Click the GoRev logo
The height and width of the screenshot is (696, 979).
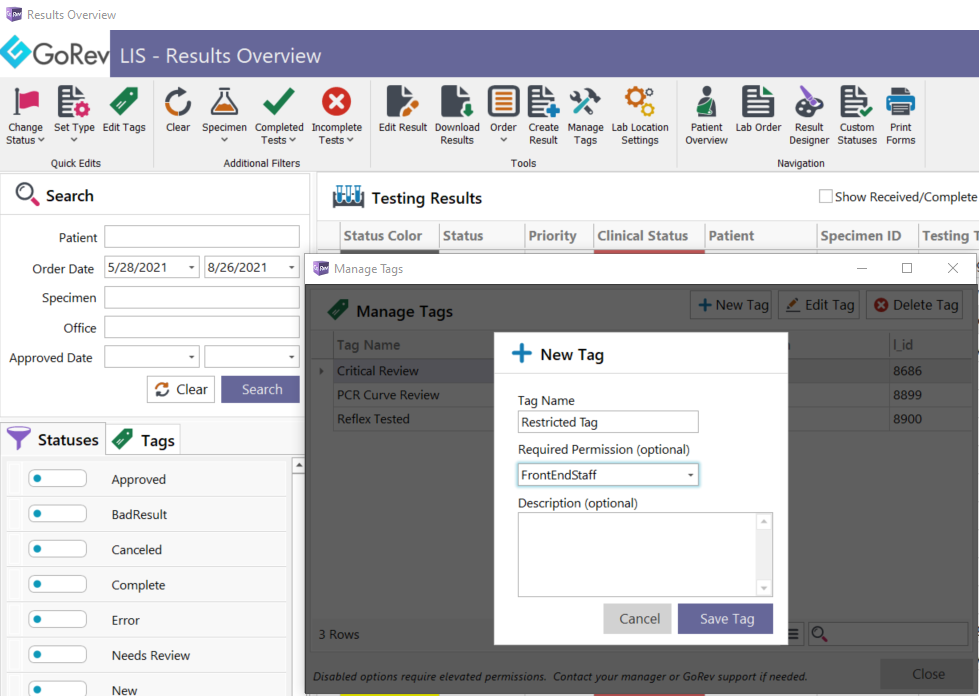55,53
